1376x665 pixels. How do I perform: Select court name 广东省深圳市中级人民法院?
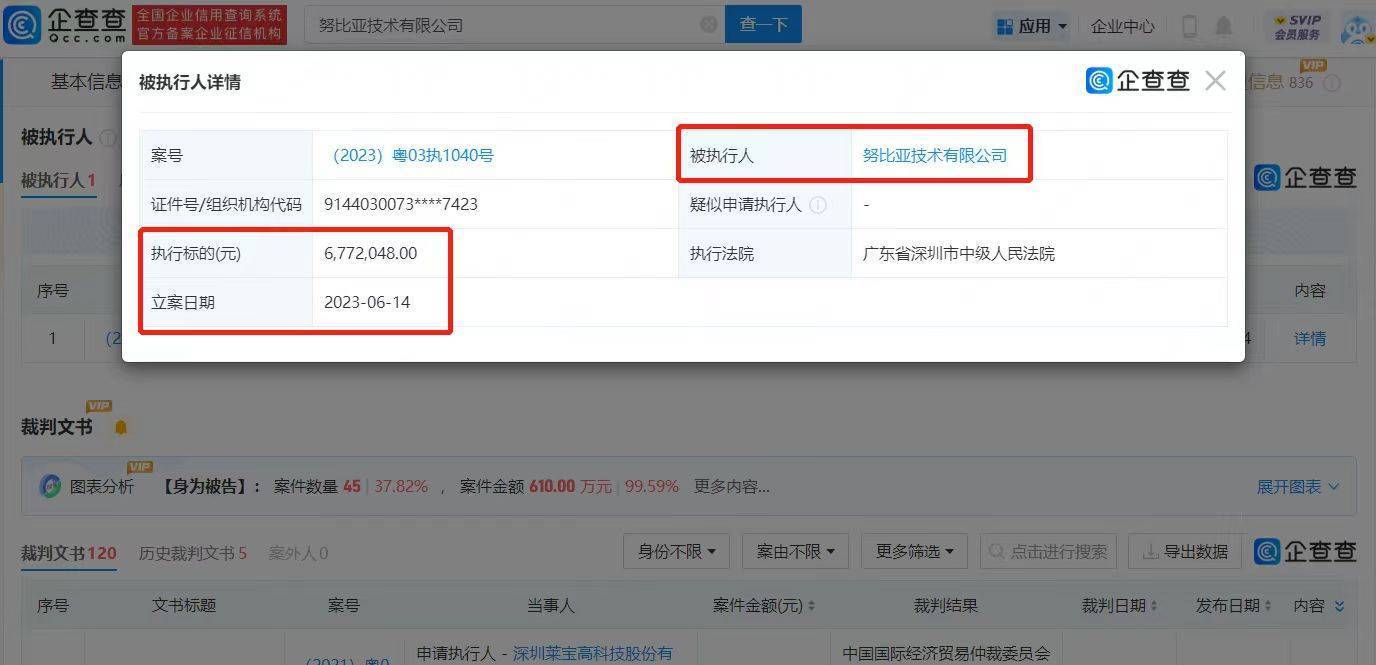coord(959,254)
